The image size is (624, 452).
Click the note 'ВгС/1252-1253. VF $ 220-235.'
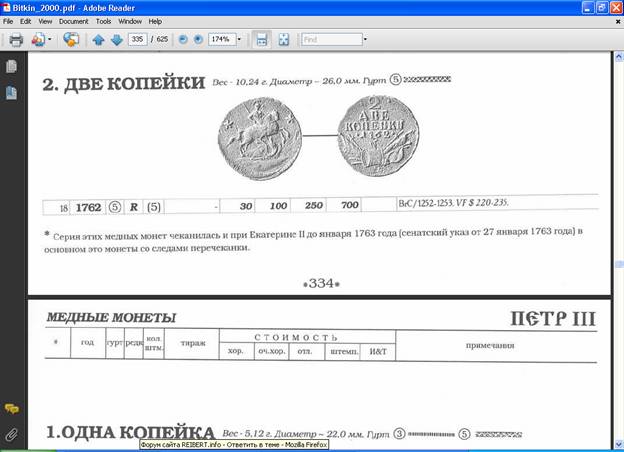[453, 203]
